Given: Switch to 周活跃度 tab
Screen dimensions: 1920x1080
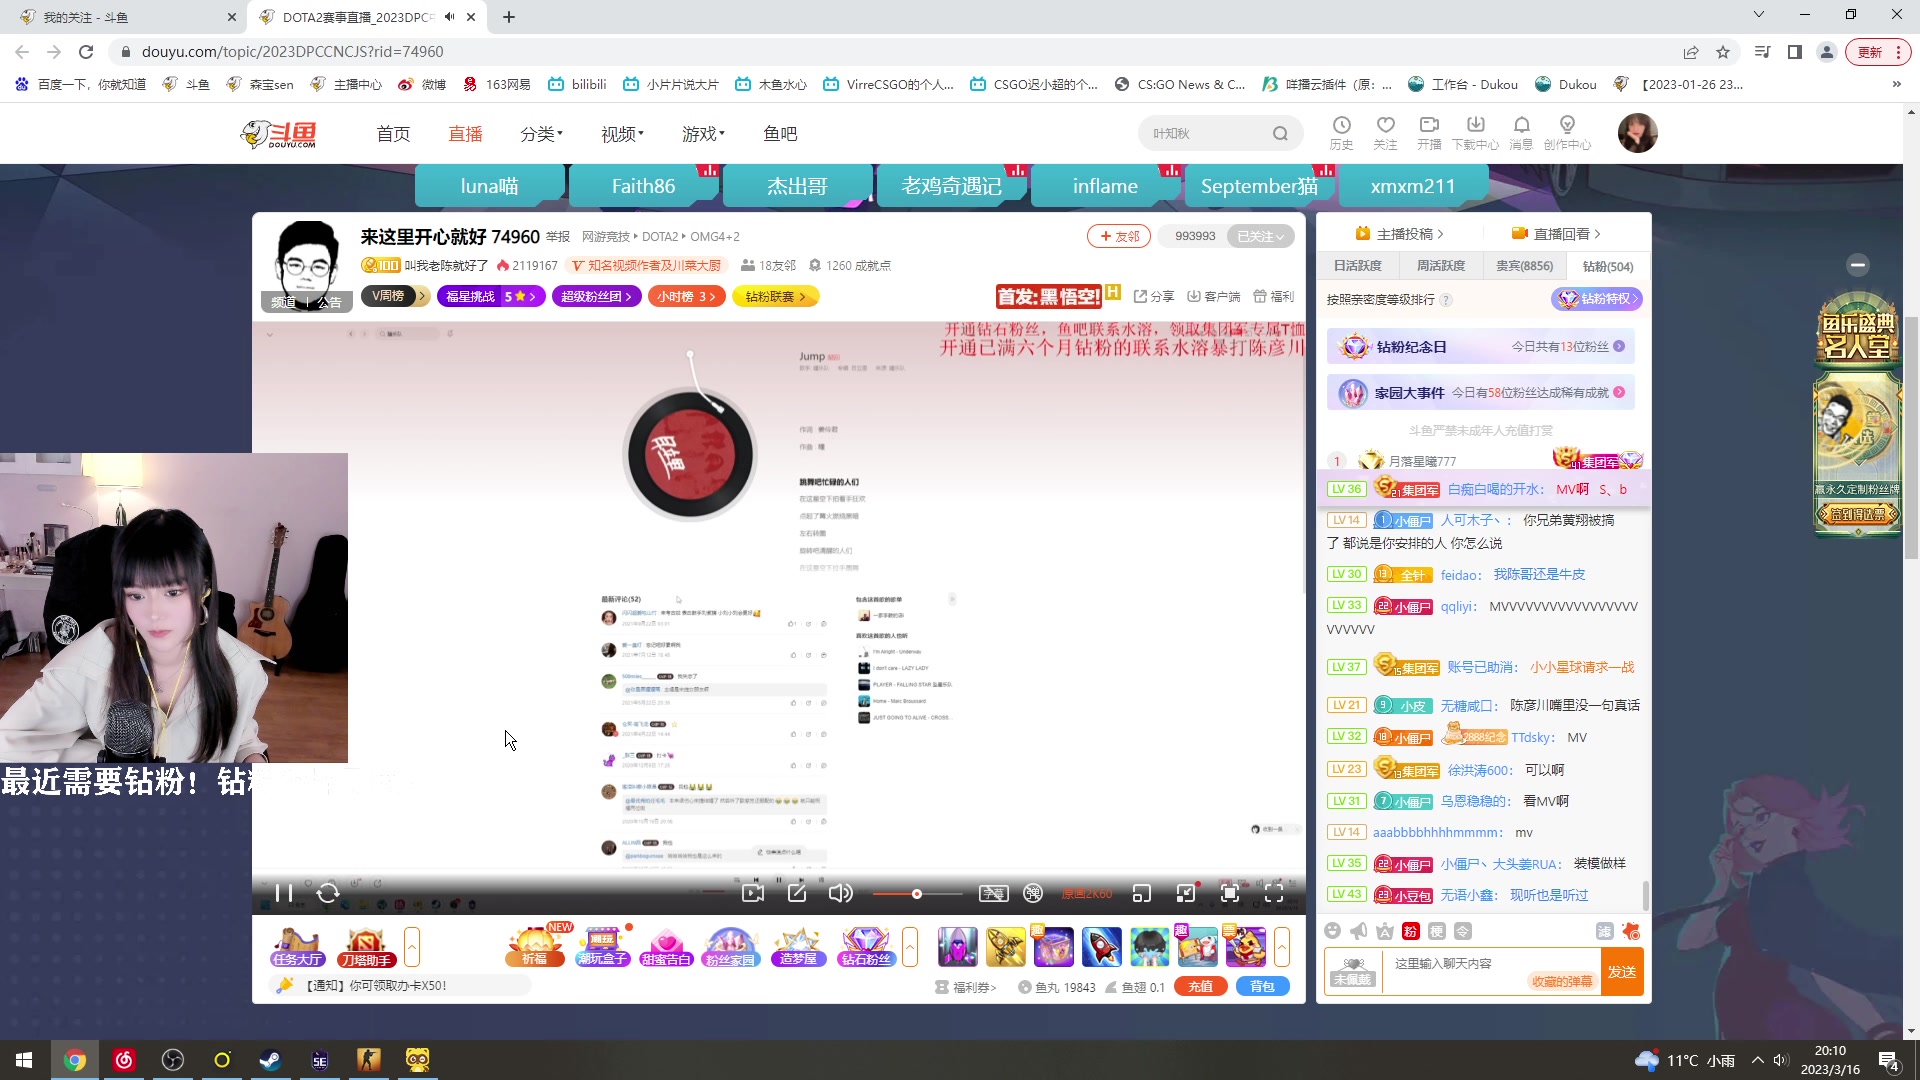Looking at the screenshot, I should [1441, 266].
